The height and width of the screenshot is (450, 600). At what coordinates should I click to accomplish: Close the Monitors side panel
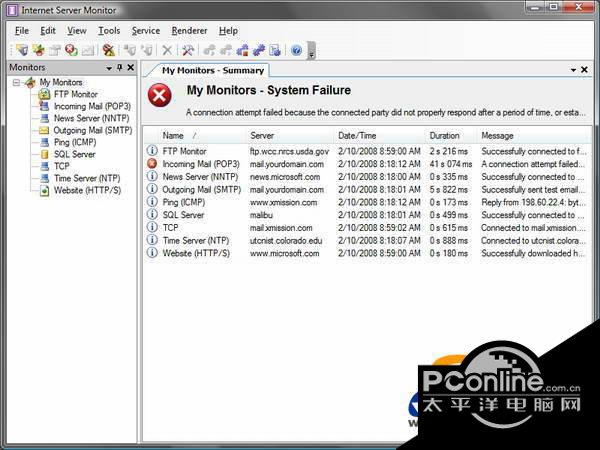pyautogui.click(x=131, y=67)
